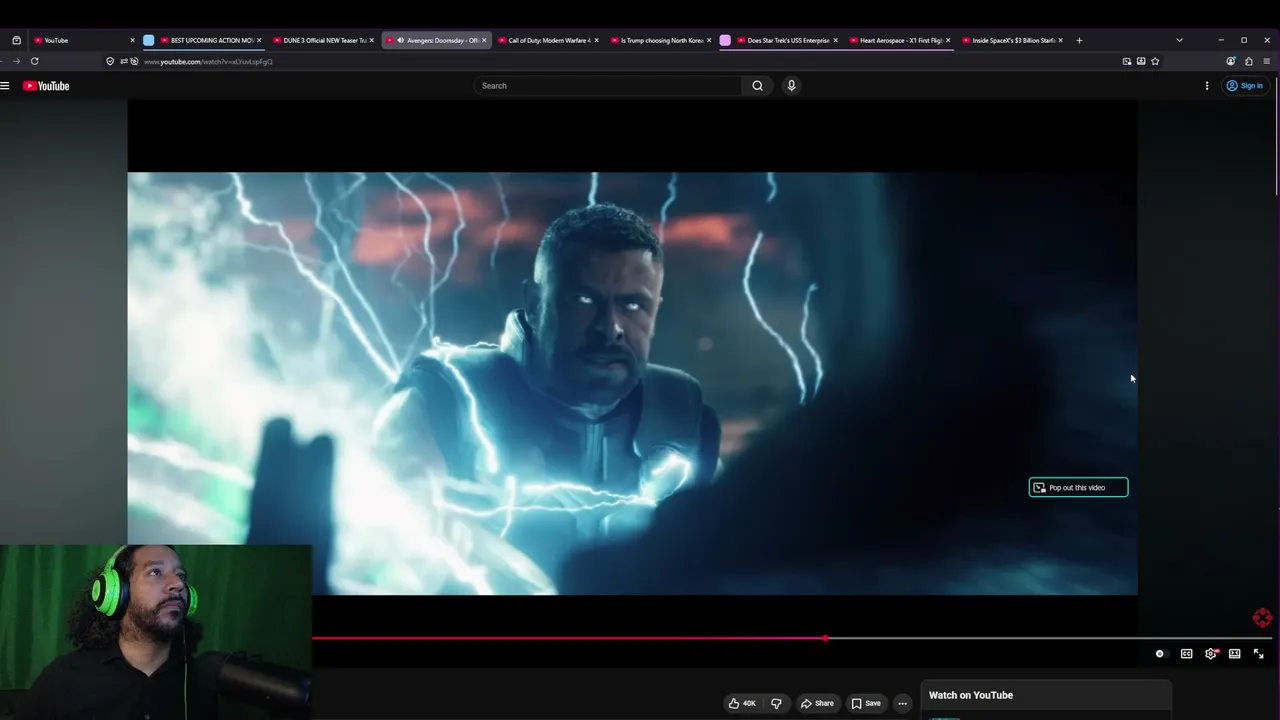Open YouTube settings three-dot menu
Image resolution: width=1280 pixels, height=720 pixels.
pos(1207,86)
